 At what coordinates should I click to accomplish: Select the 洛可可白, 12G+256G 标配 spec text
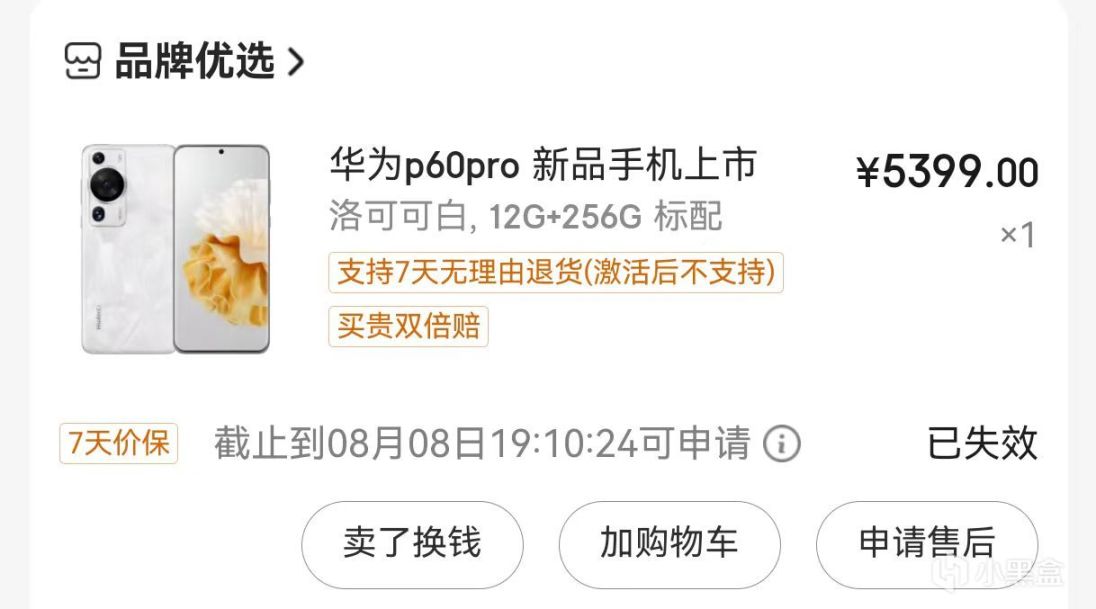pyautogui.click(x=526, y=216)
